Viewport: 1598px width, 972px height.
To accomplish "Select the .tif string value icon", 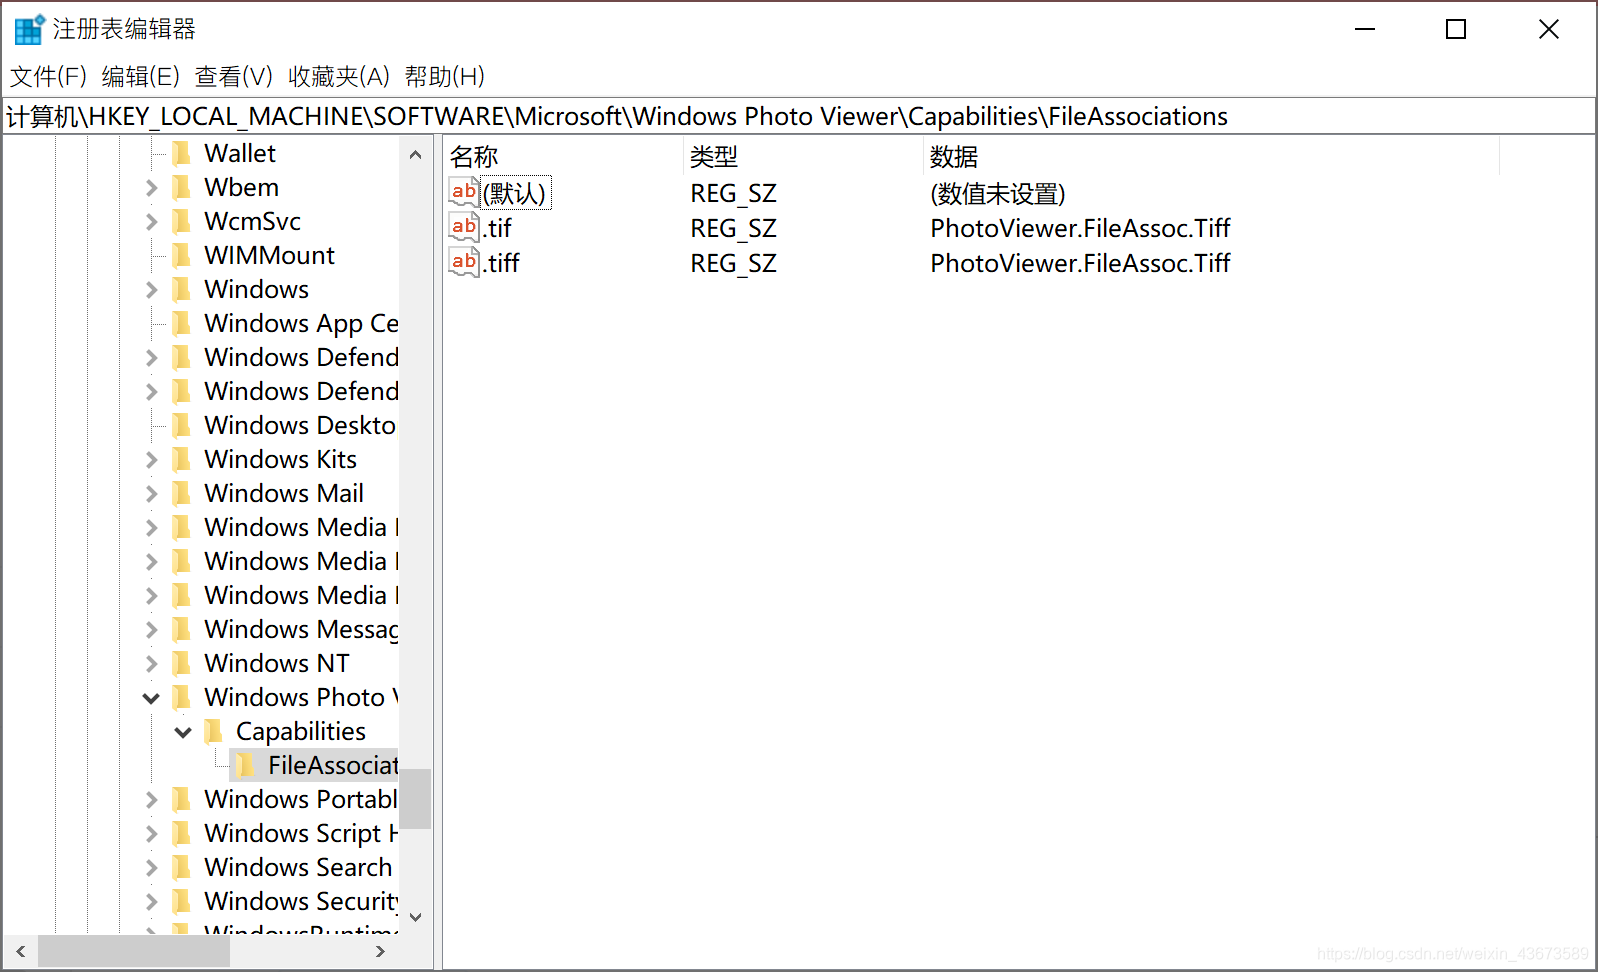I will click(x=464, y=228).
